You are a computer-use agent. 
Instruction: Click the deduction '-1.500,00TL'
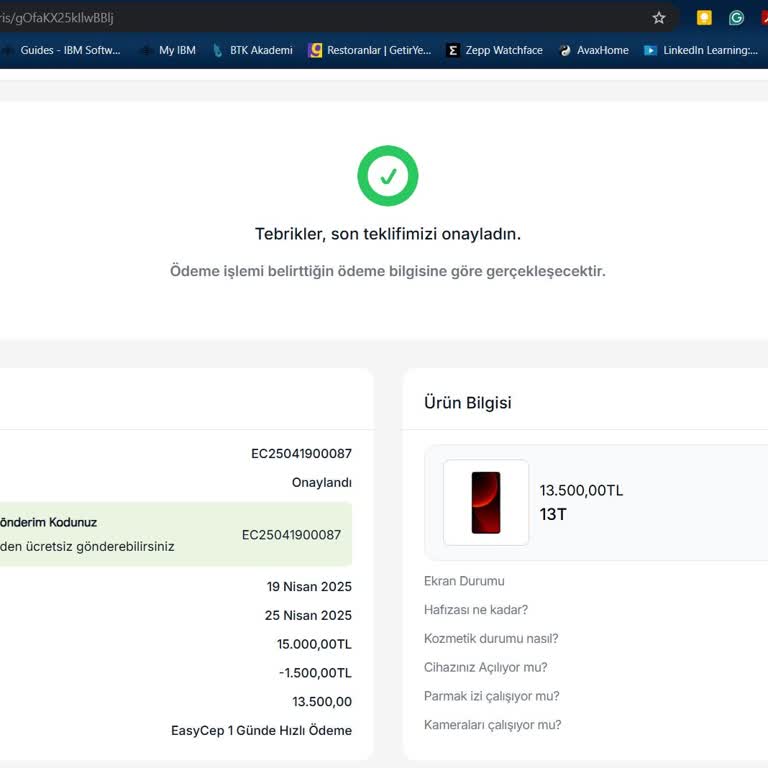point(315,673)
